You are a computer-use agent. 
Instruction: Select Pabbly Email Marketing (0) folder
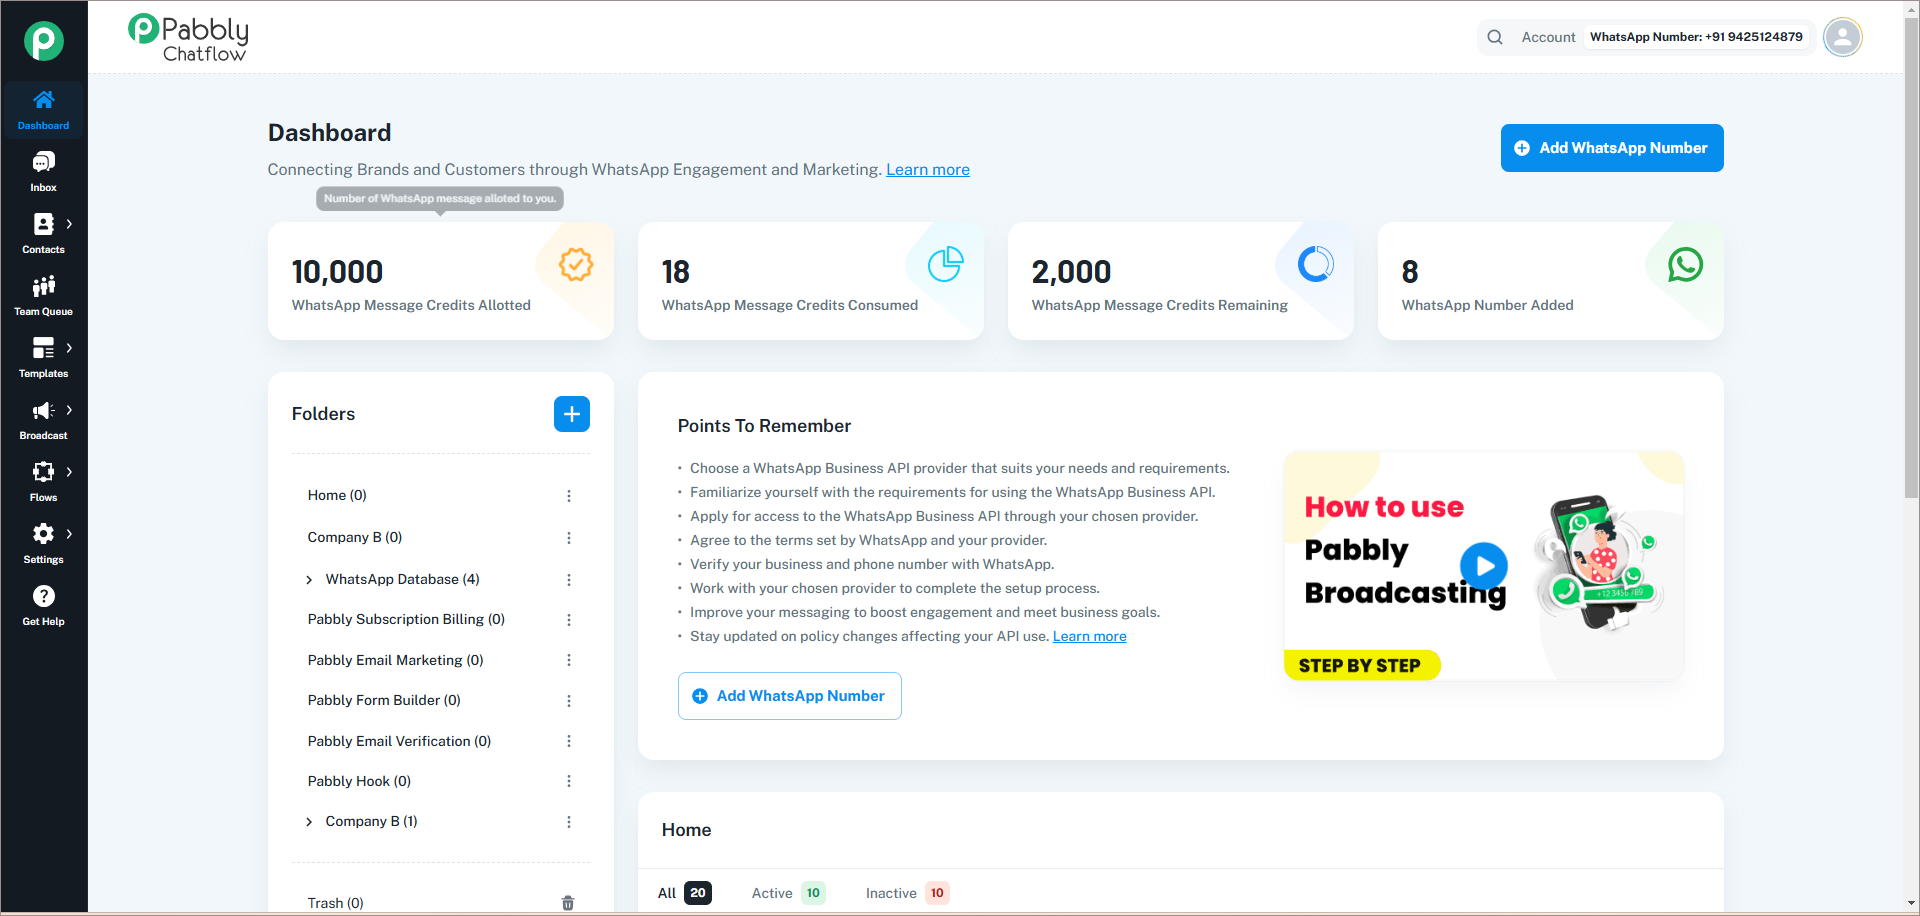395,660
